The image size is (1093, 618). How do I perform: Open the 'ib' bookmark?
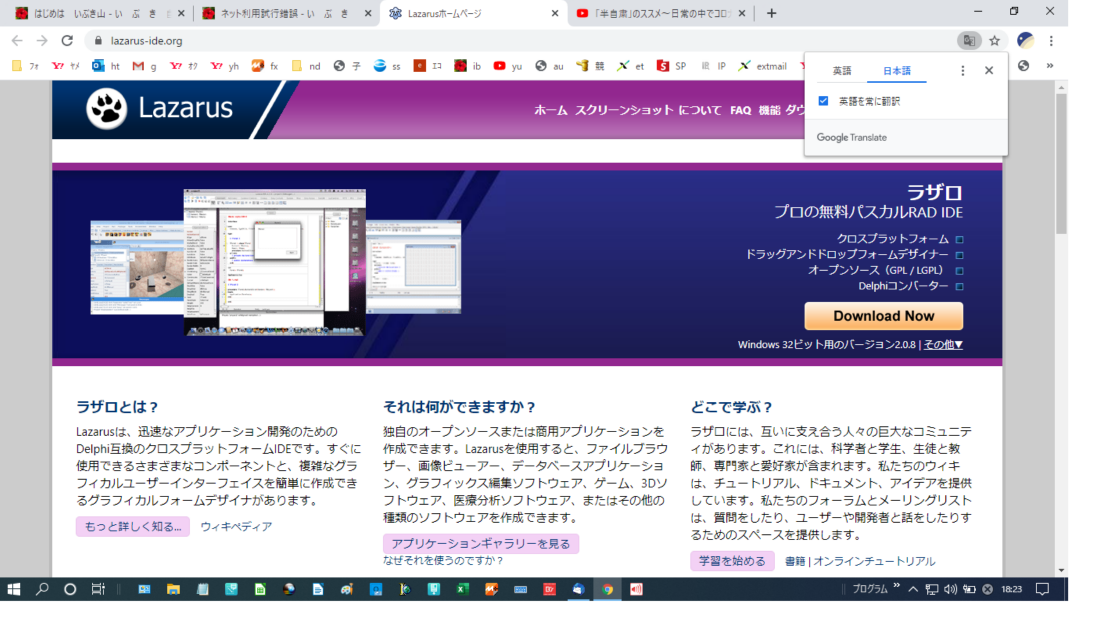[x=467, y=65]
